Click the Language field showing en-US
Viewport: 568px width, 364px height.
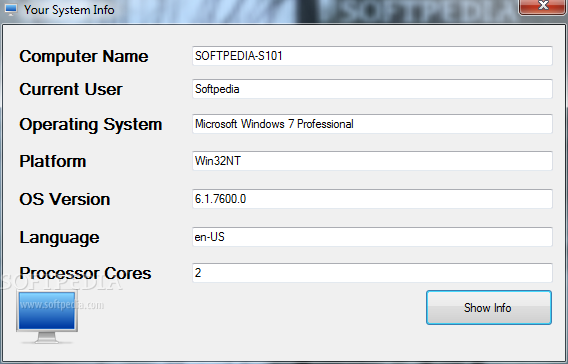372,237
